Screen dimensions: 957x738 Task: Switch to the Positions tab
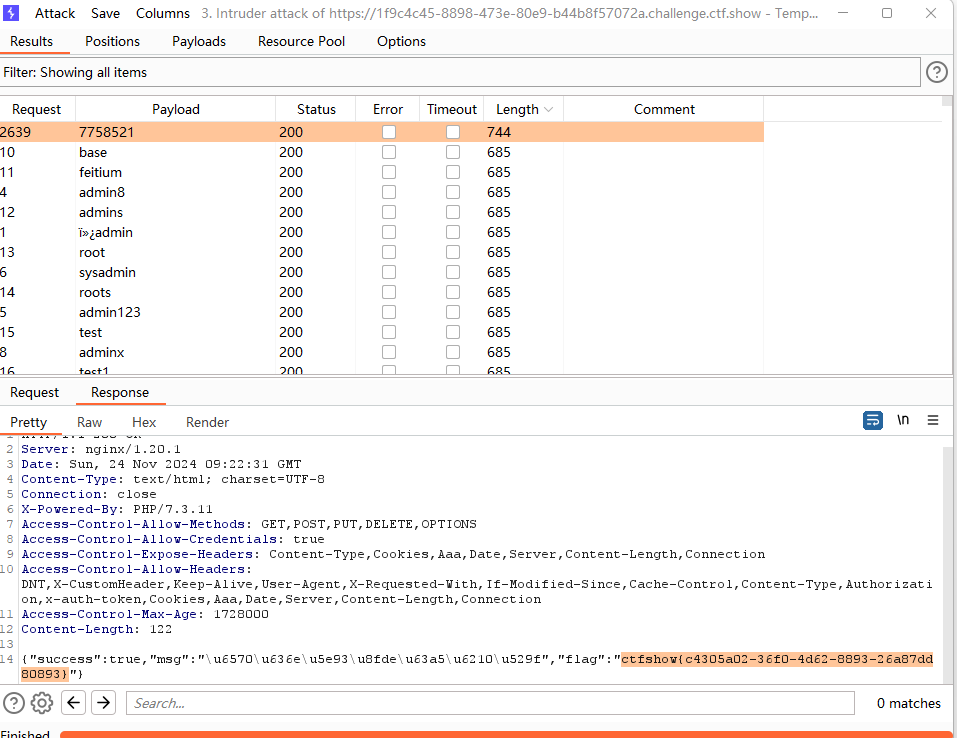pyautogui.click(x=112, y=42)
